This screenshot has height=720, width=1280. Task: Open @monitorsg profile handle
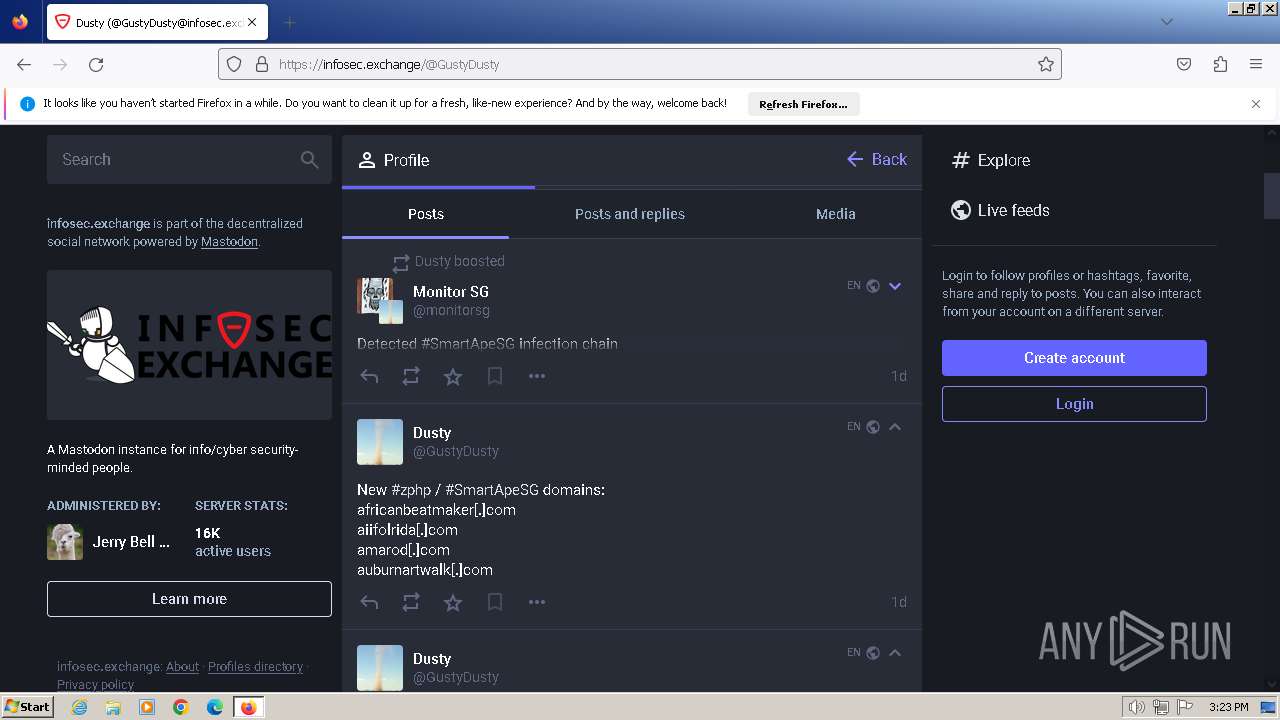tap(451, 310)
